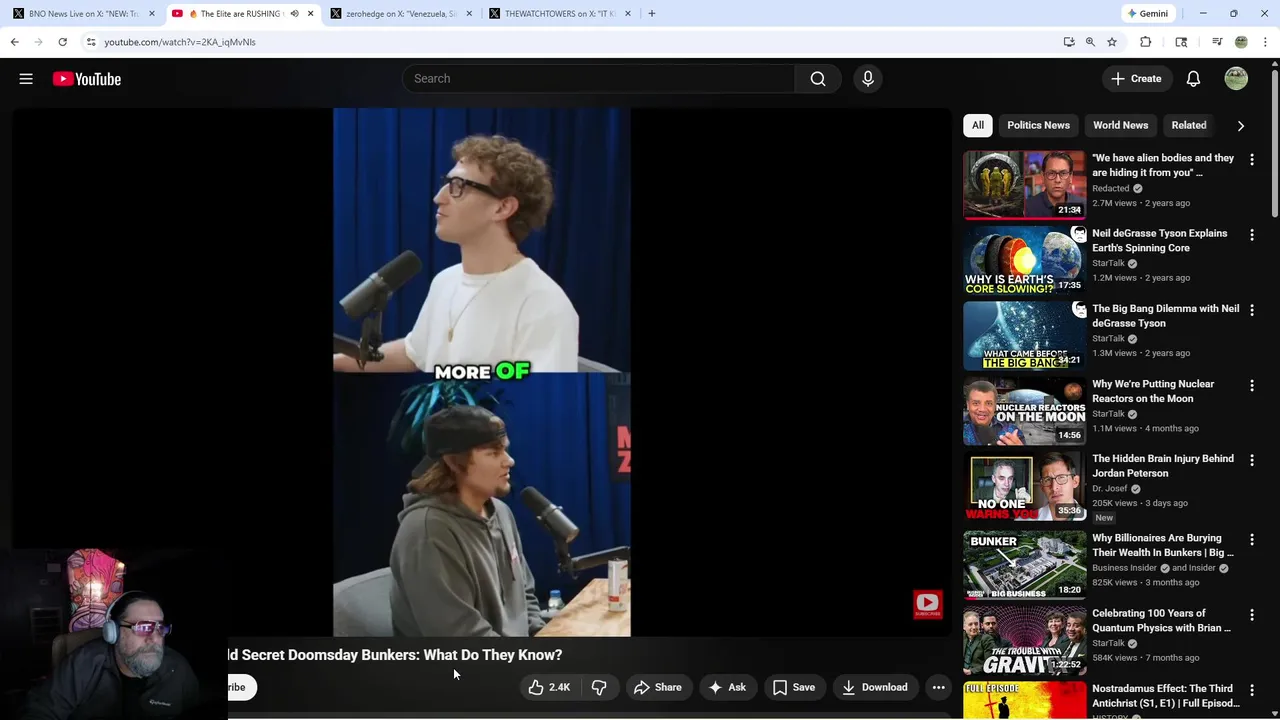Open options for 'We have alien bodies' video
The height and width of the screenshot is (720, 1280).
coord(1251,159)
